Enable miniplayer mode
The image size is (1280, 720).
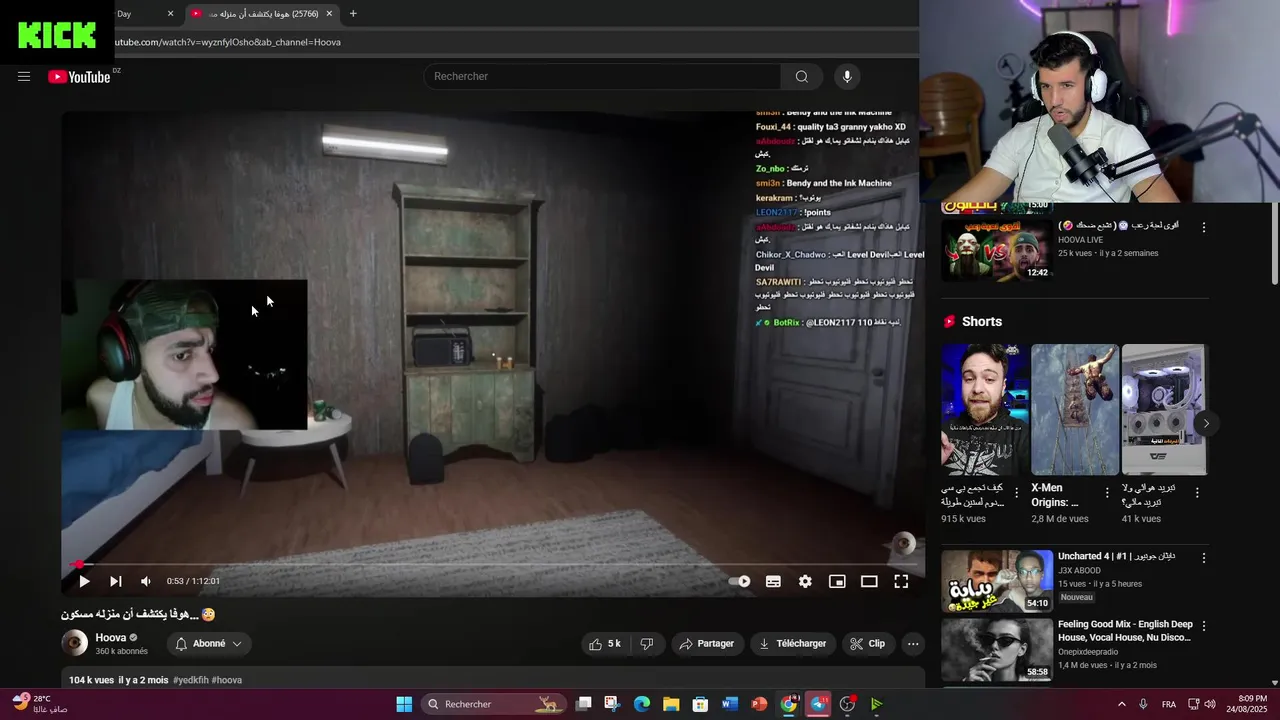(x=837, y=581)
